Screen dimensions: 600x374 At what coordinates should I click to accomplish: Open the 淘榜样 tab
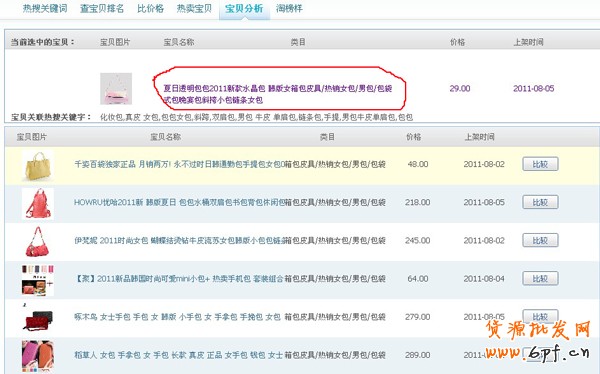(289, 8)
